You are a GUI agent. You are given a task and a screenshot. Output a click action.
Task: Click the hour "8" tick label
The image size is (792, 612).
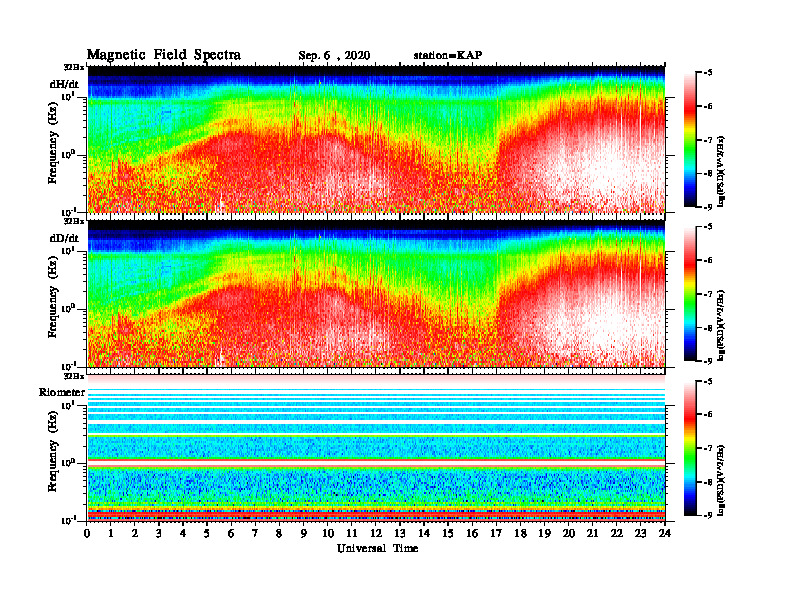[x=279, y=534]
